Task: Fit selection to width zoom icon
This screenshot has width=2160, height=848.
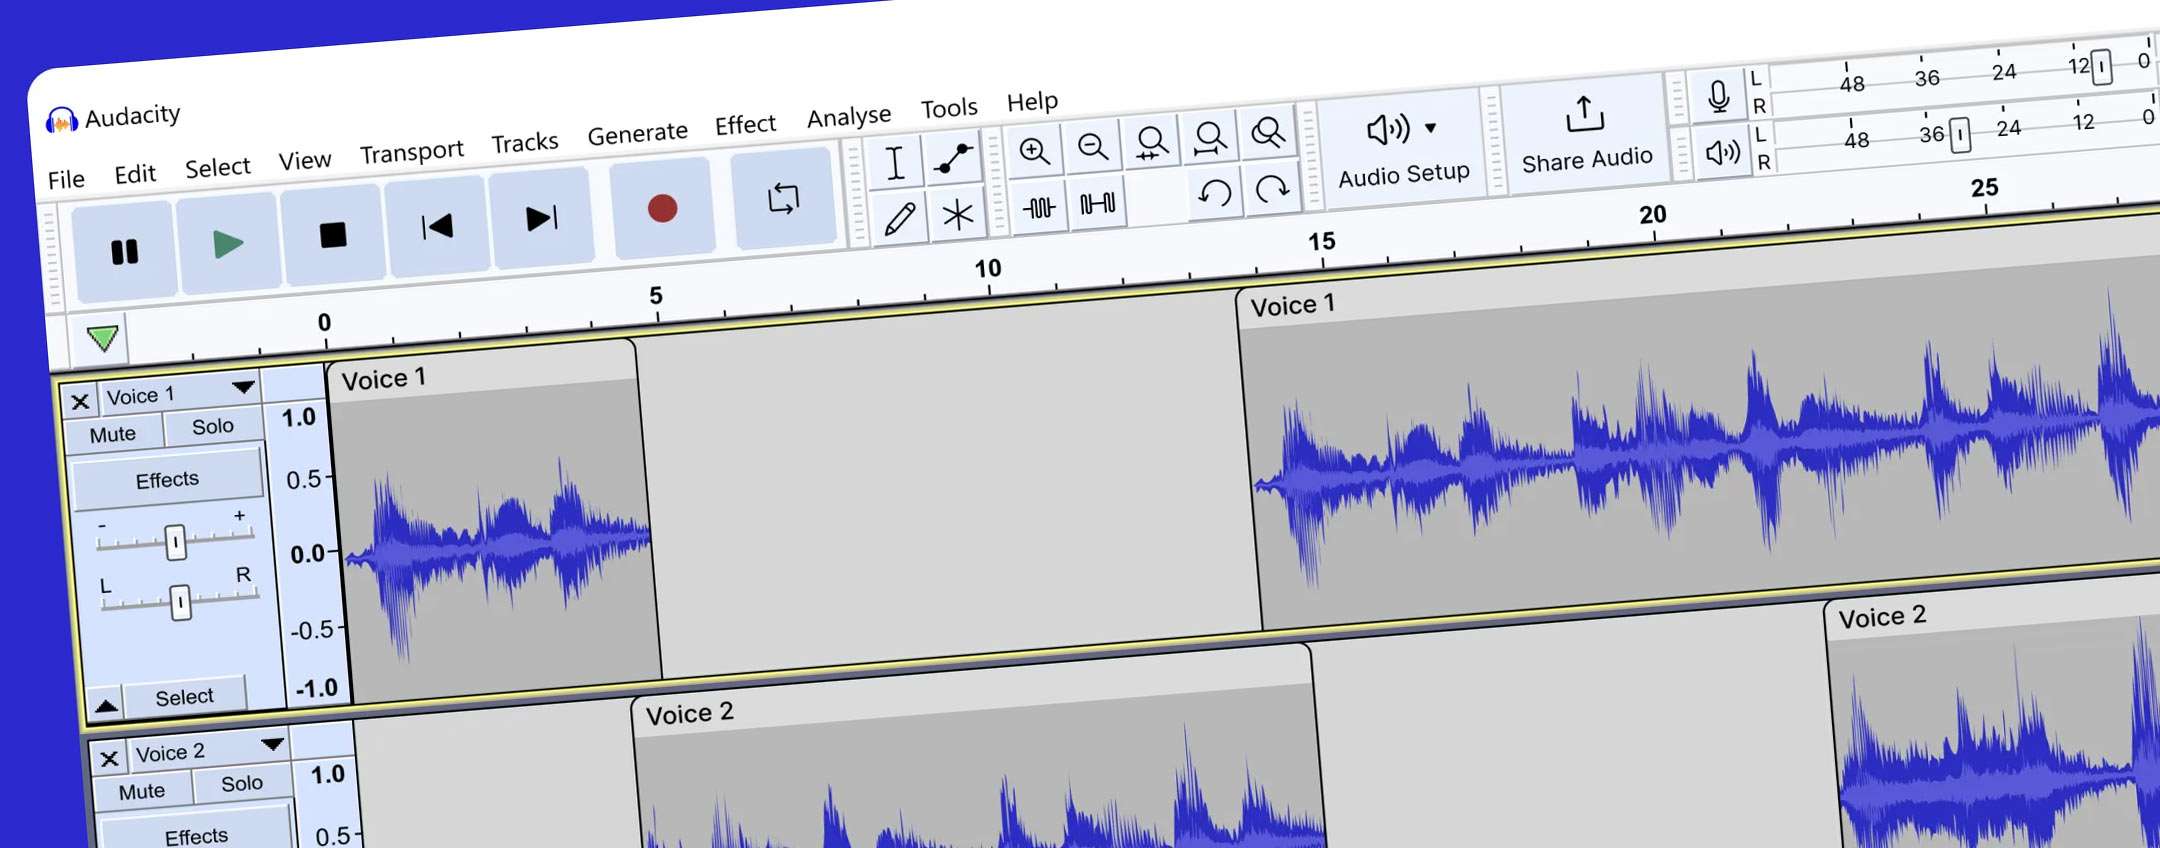Action: pos(1151,142)
